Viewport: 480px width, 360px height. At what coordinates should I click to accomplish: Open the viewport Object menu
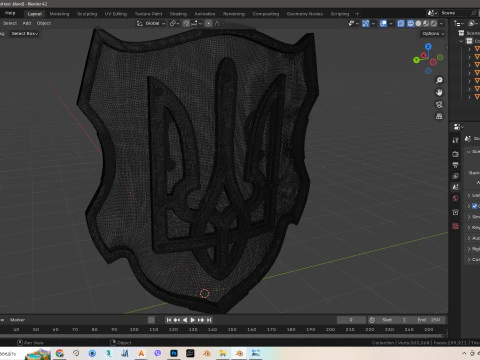[x=44, y=23]
